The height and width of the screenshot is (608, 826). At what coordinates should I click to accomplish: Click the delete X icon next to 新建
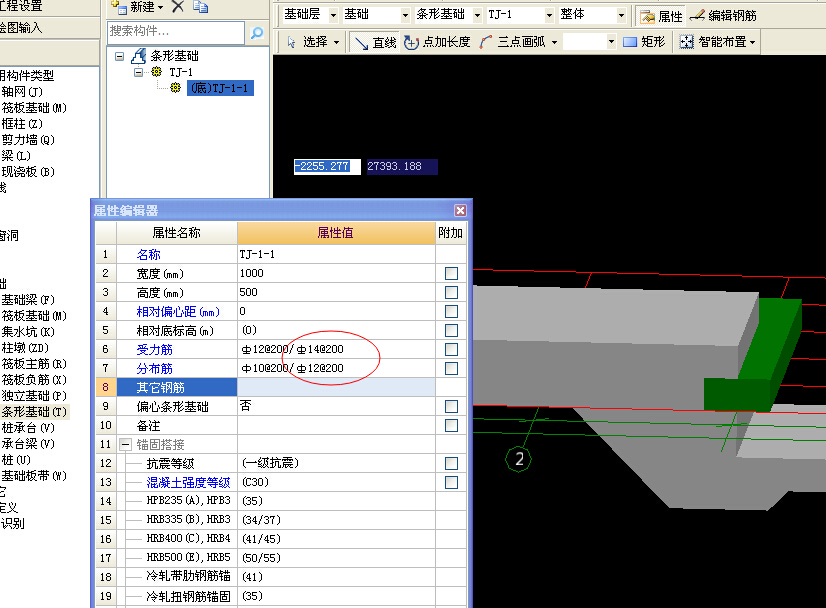tap(178, 7)
